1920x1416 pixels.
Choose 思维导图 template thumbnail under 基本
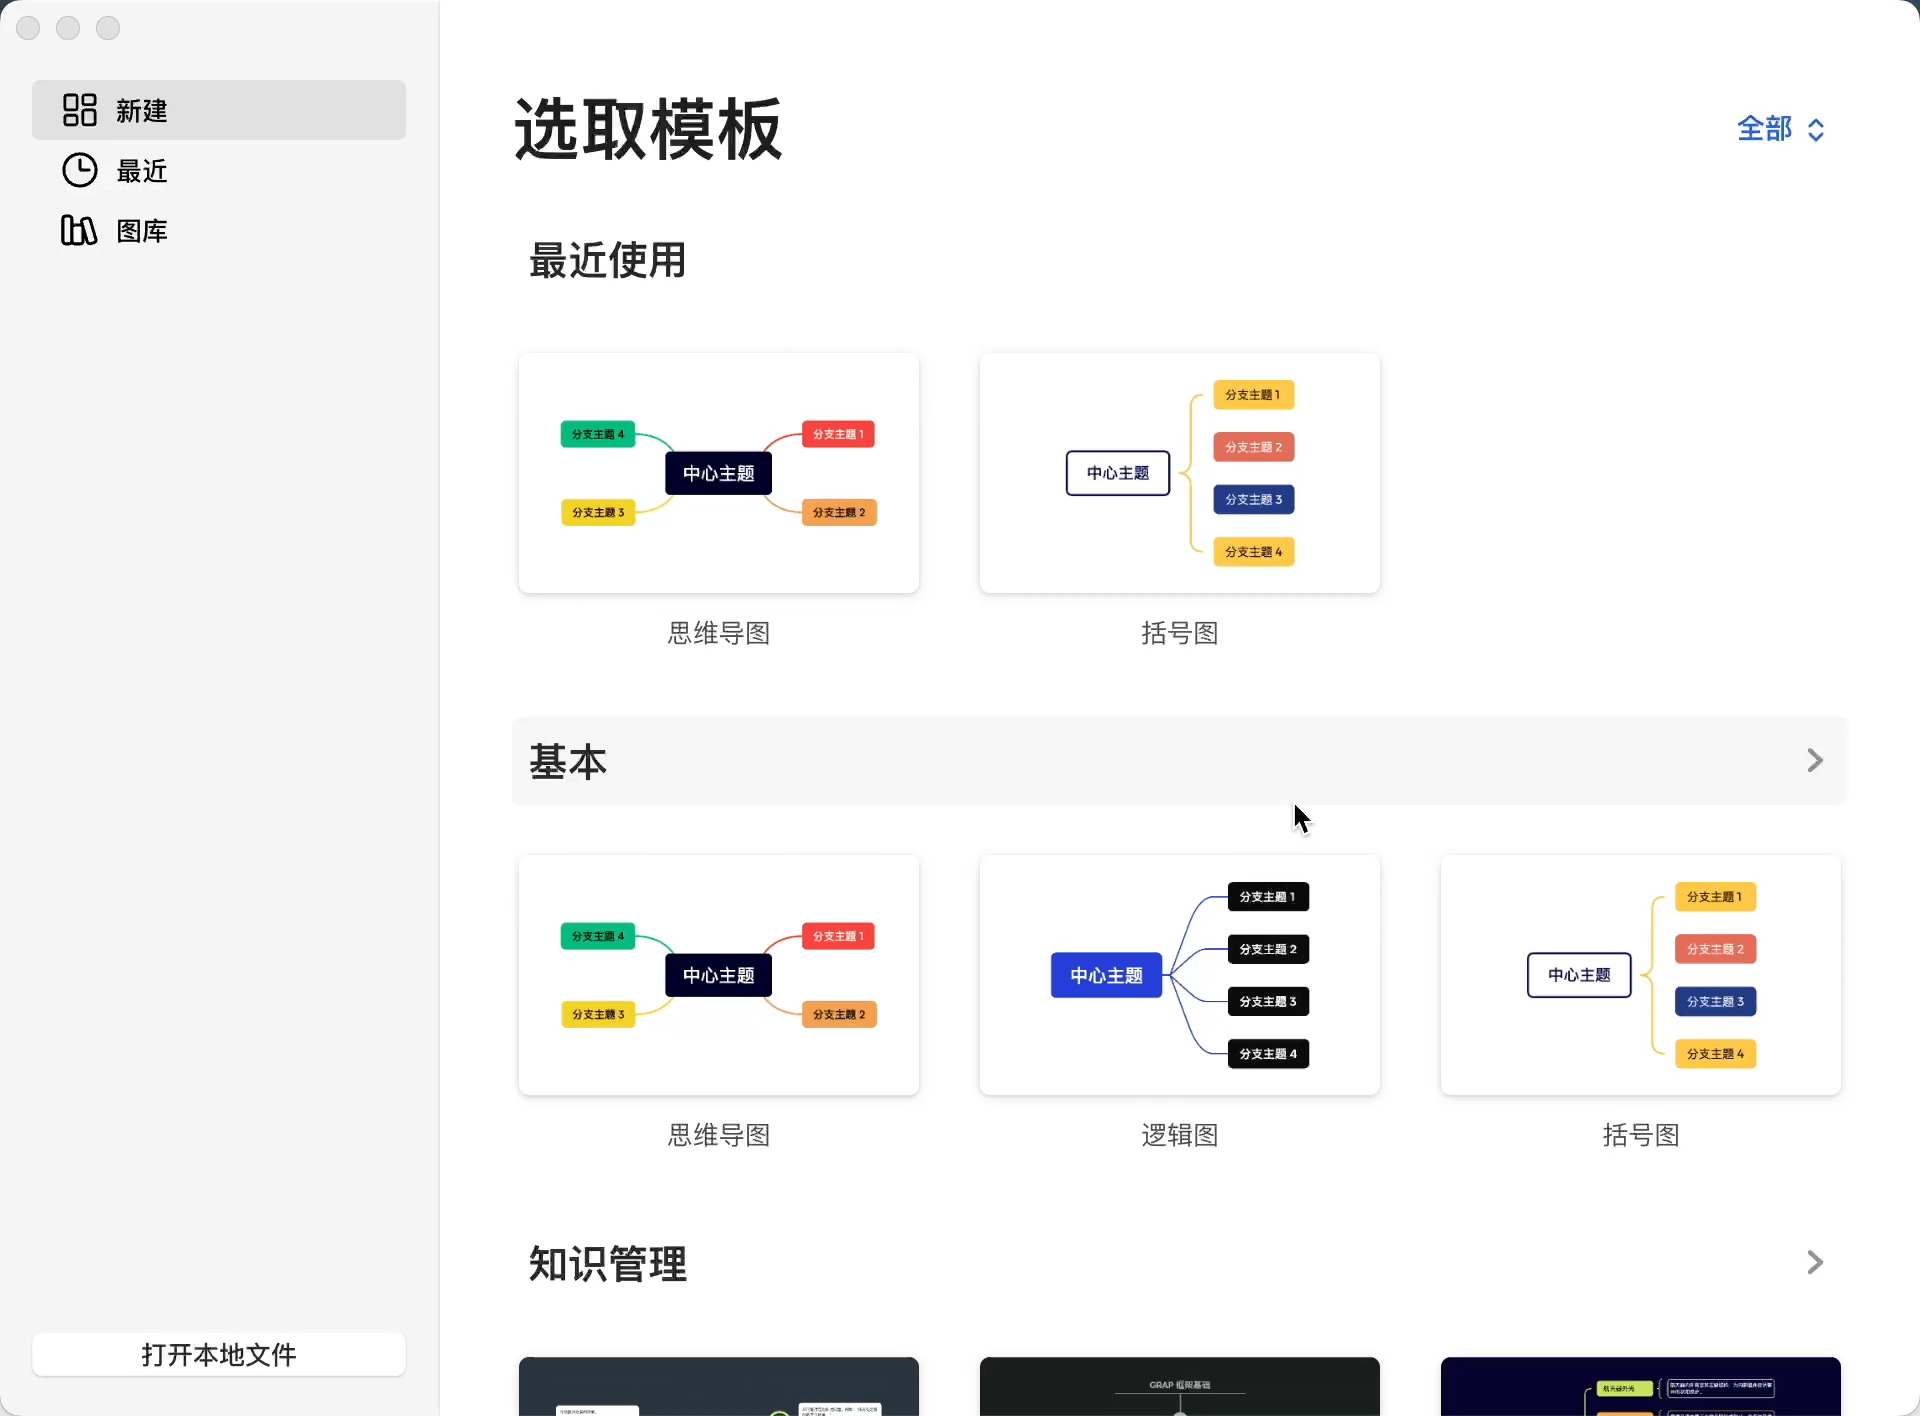(x=719, y=975)
